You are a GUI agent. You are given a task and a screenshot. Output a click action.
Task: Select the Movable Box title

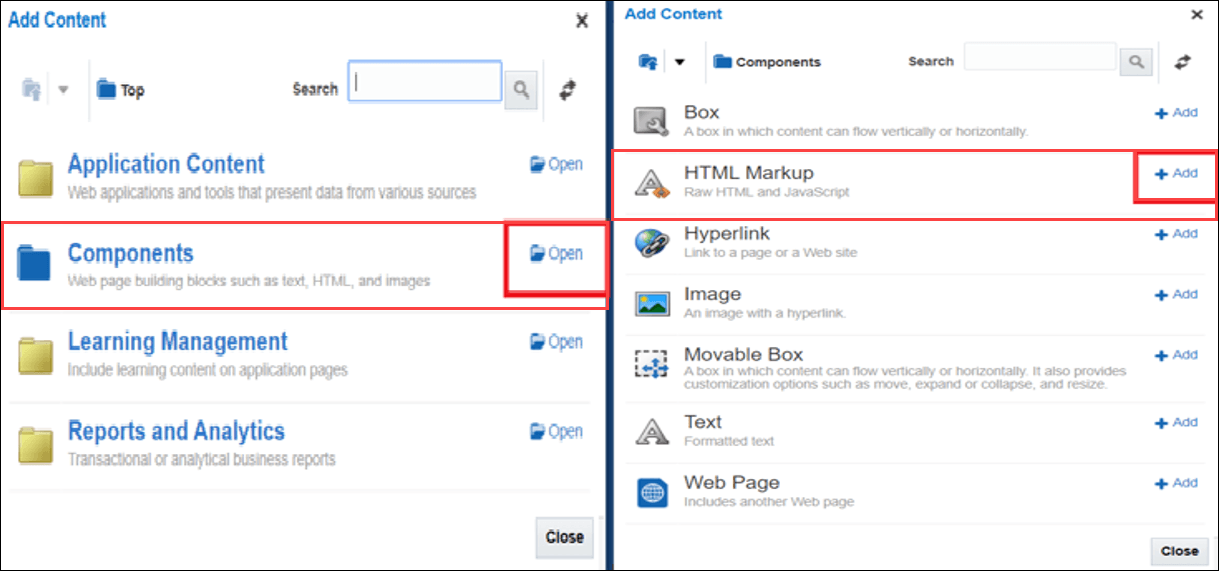point(743,354)
